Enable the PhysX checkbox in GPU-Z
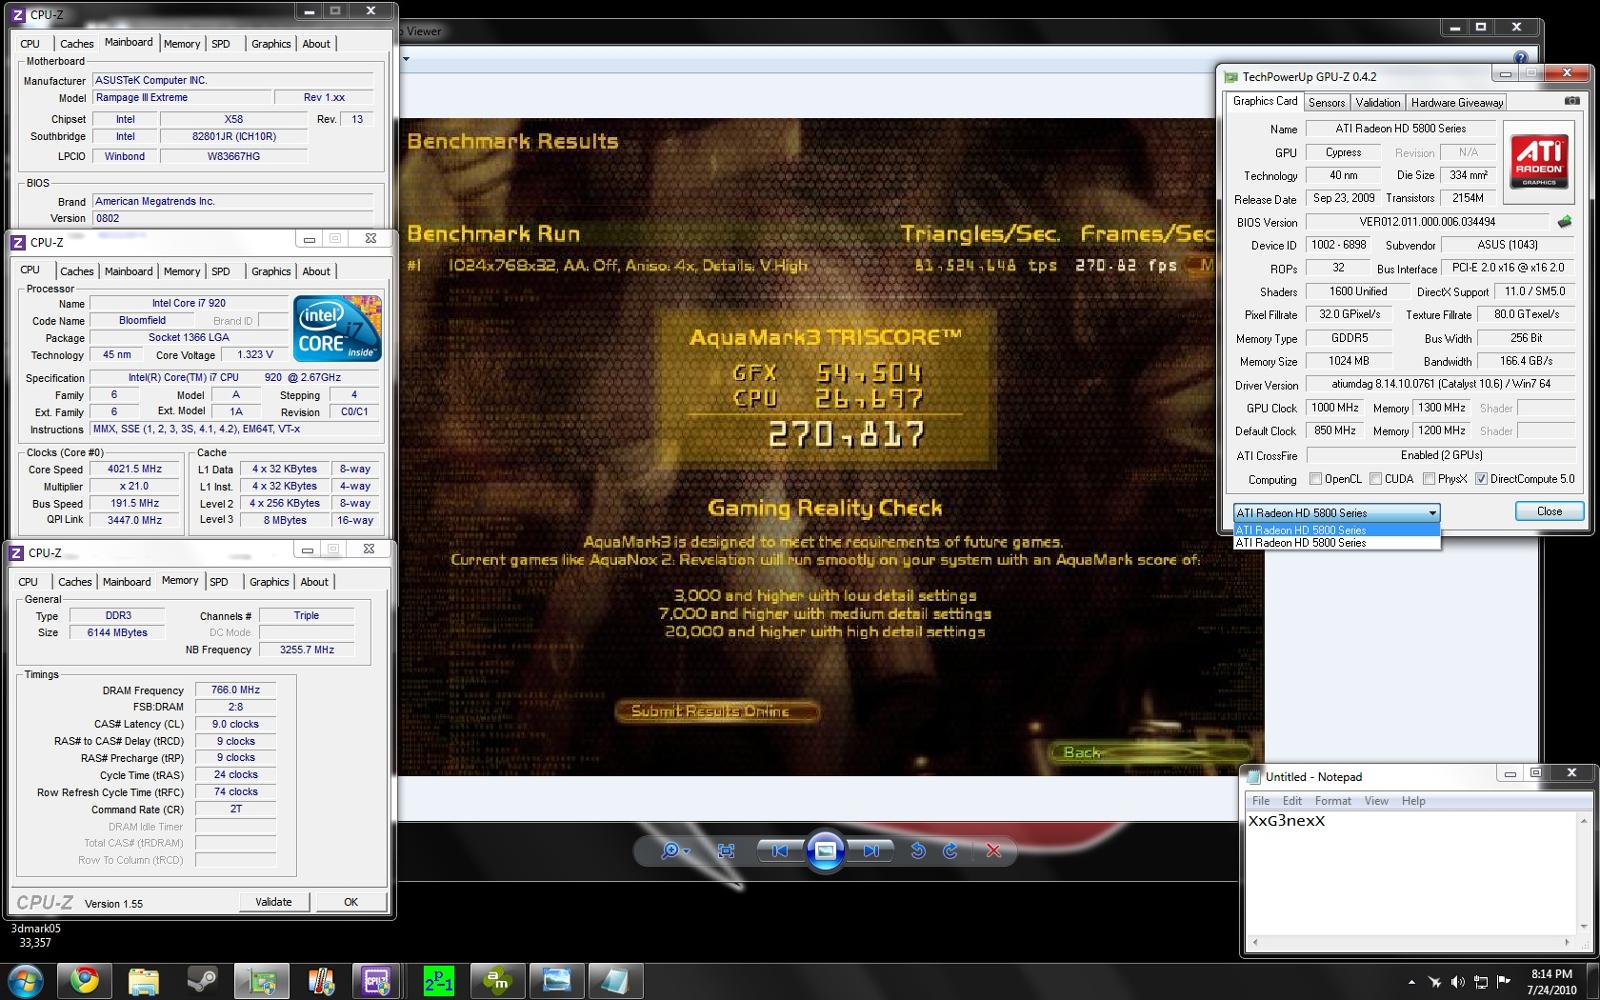This screenshot has height=1000, width=1600. pos(1429,479)
